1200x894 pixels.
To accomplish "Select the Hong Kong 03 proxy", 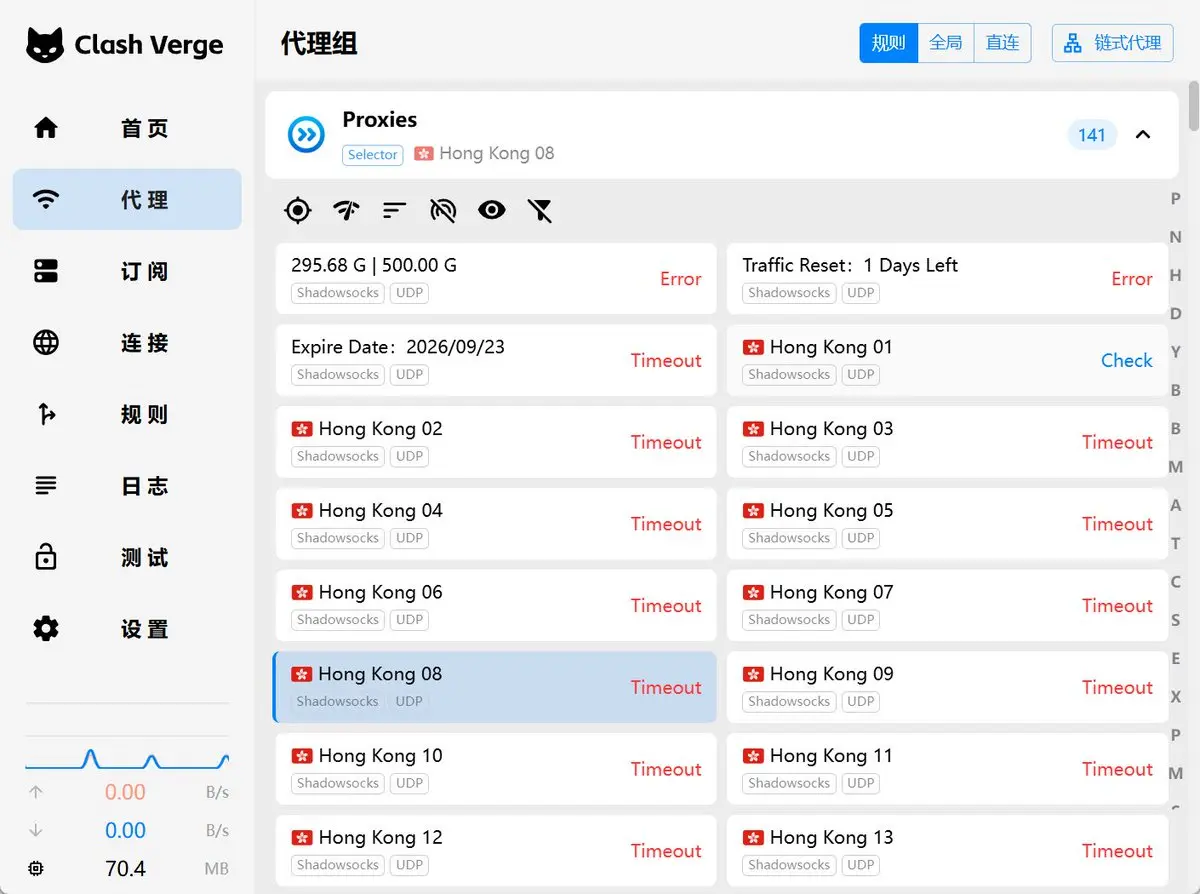I will point(947,442).
